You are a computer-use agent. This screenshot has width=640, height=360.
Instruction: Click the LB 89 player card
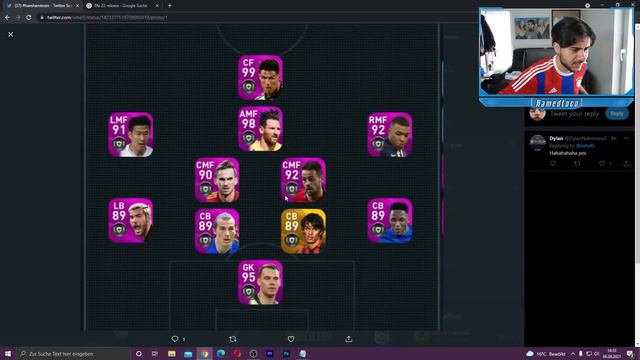pyautogui.click(x=131, y=221)
